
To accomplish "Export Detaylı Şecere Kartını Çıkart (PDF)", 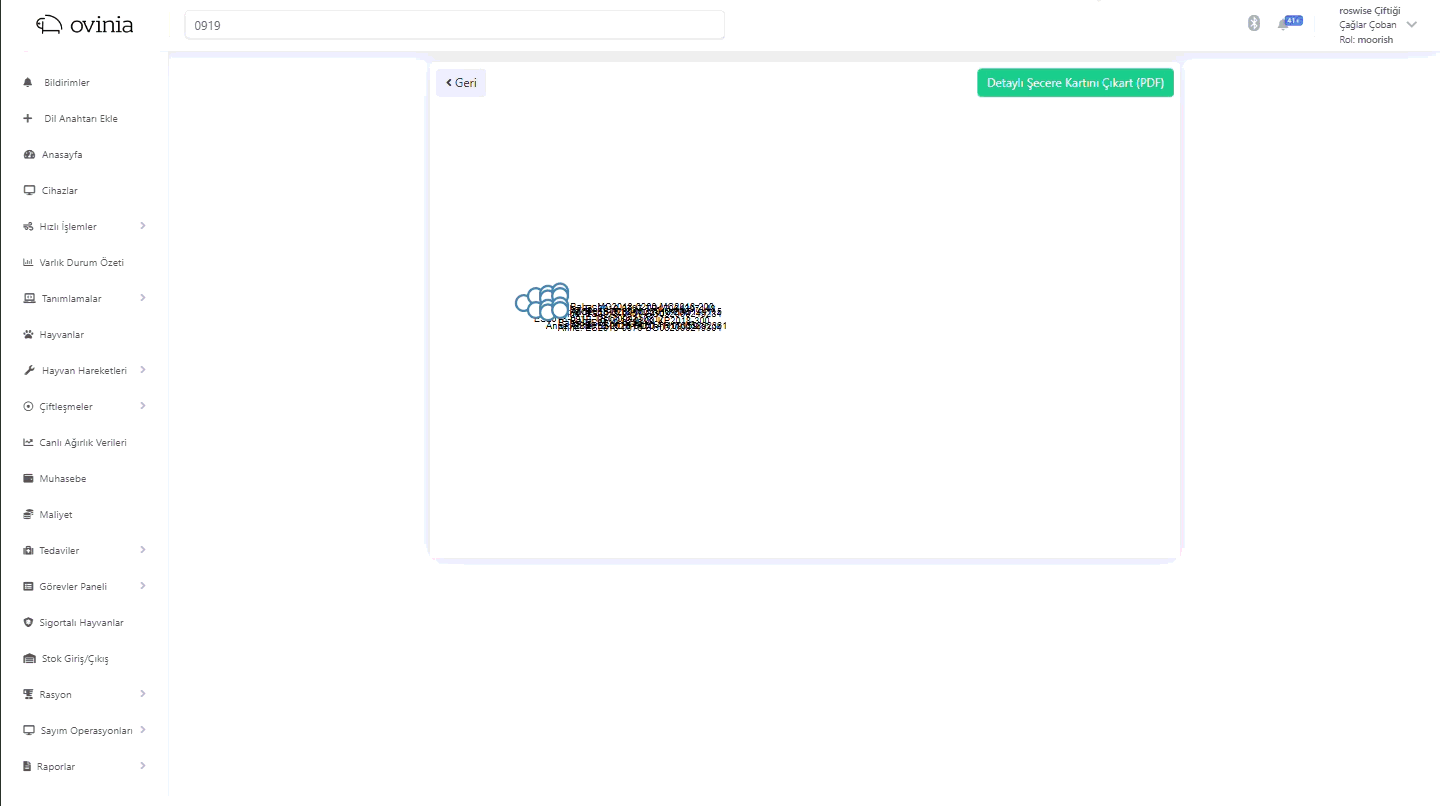I will (x=1075, y=83).
